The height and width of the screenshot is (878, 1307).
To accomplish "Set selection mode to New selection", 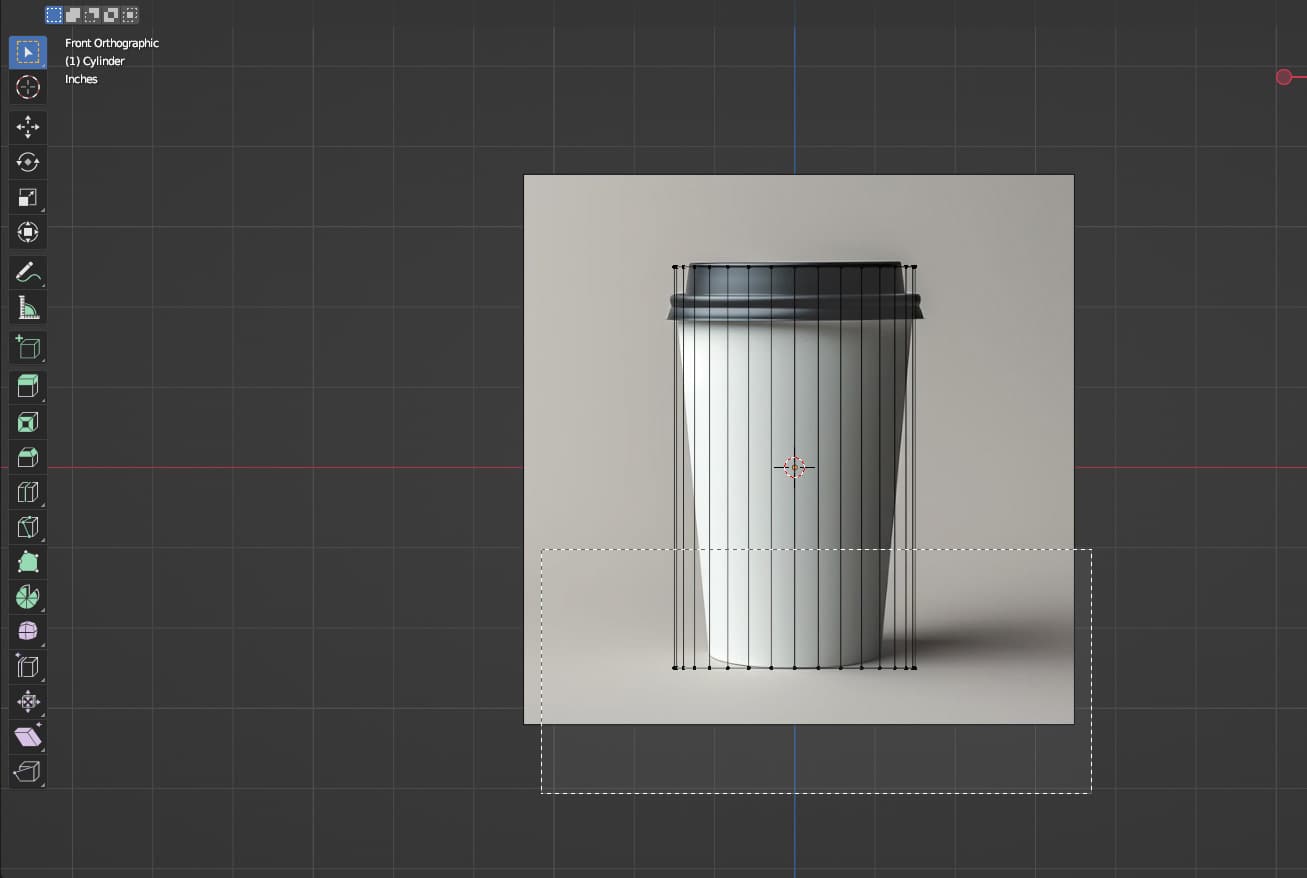I will coord(54,15).
